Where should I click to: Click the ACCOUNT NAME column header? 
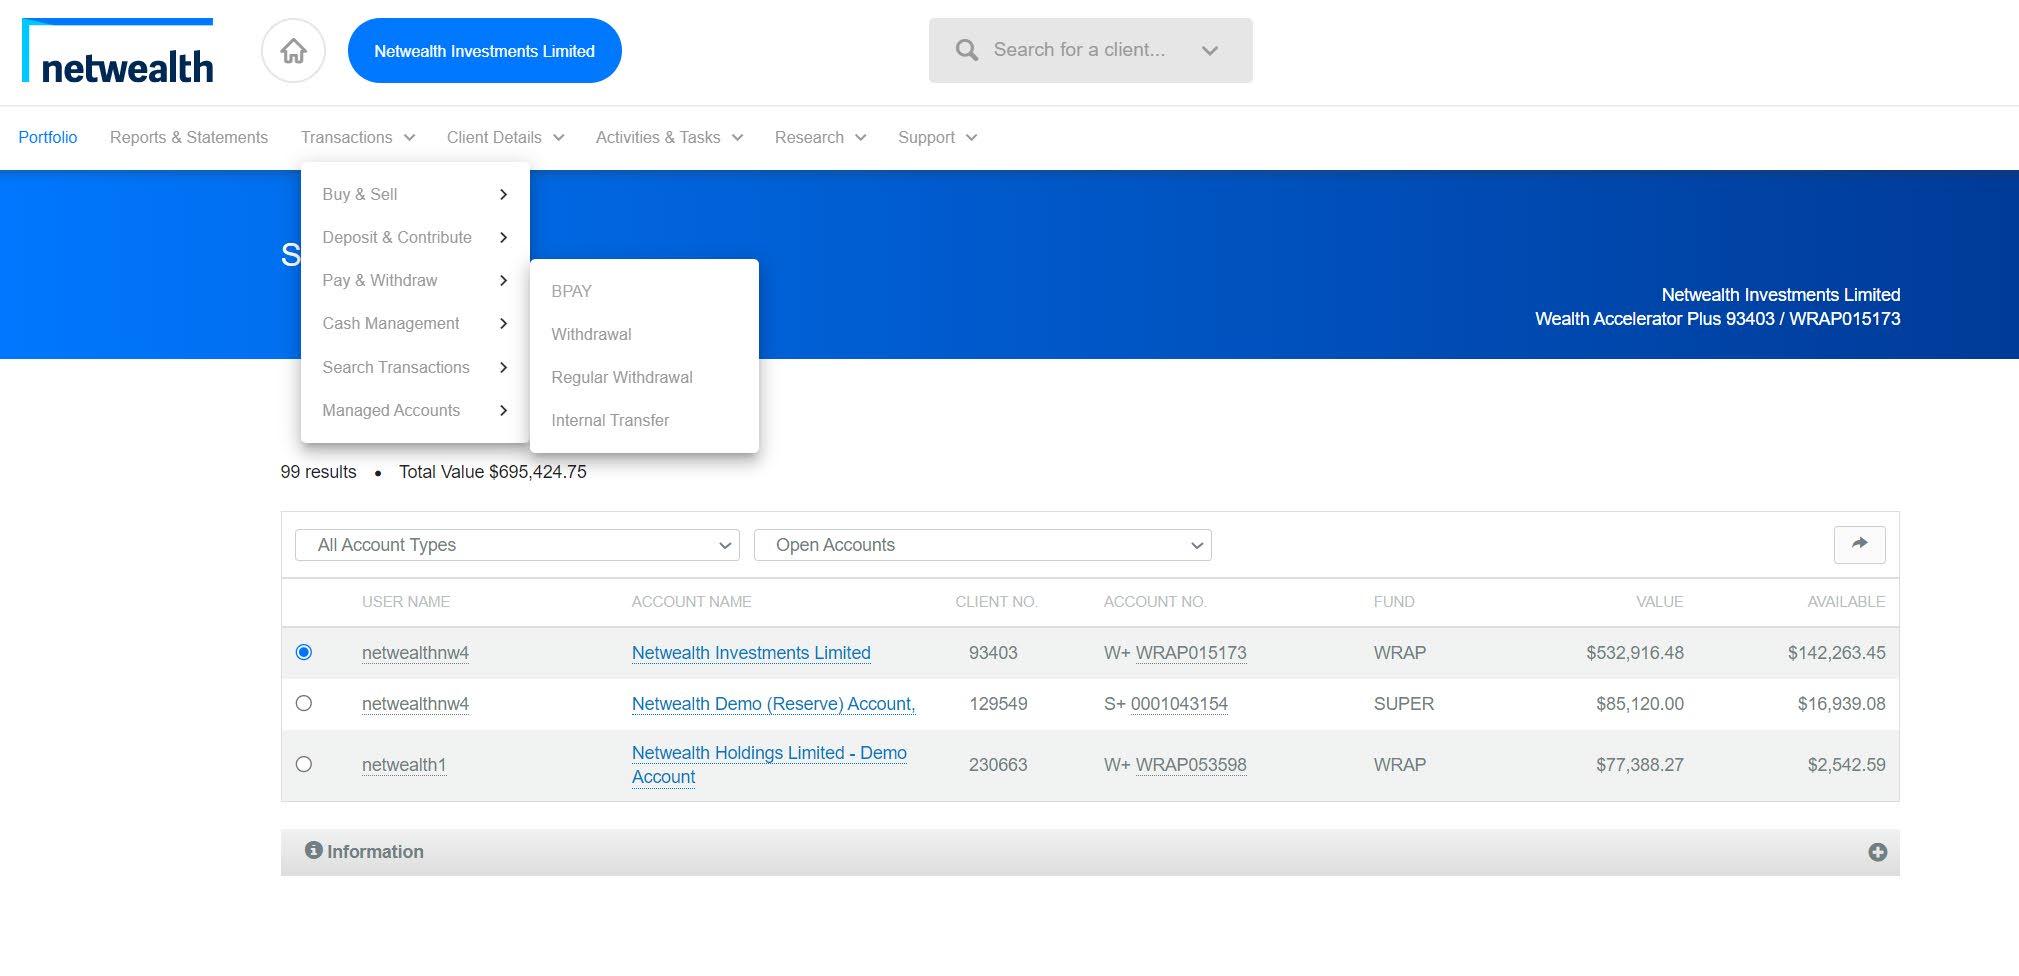[x=691, y=602]
